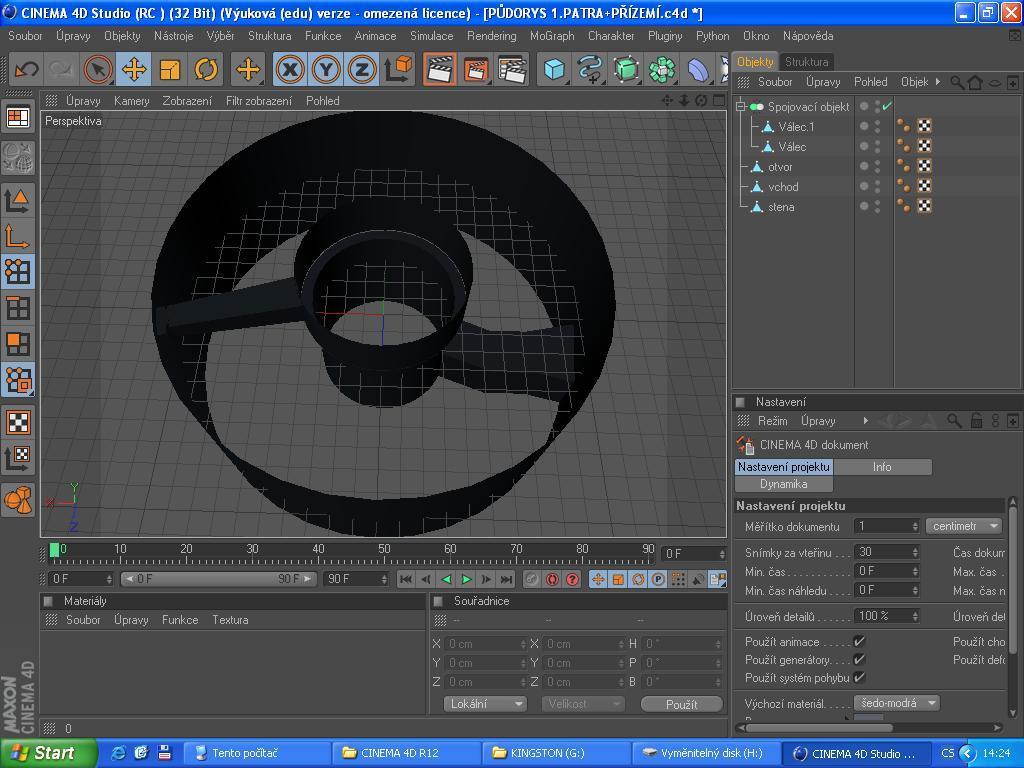Click the stepper arrows of Snímky za vteřinu
1024x768 pixels.
tap(915, 552)
